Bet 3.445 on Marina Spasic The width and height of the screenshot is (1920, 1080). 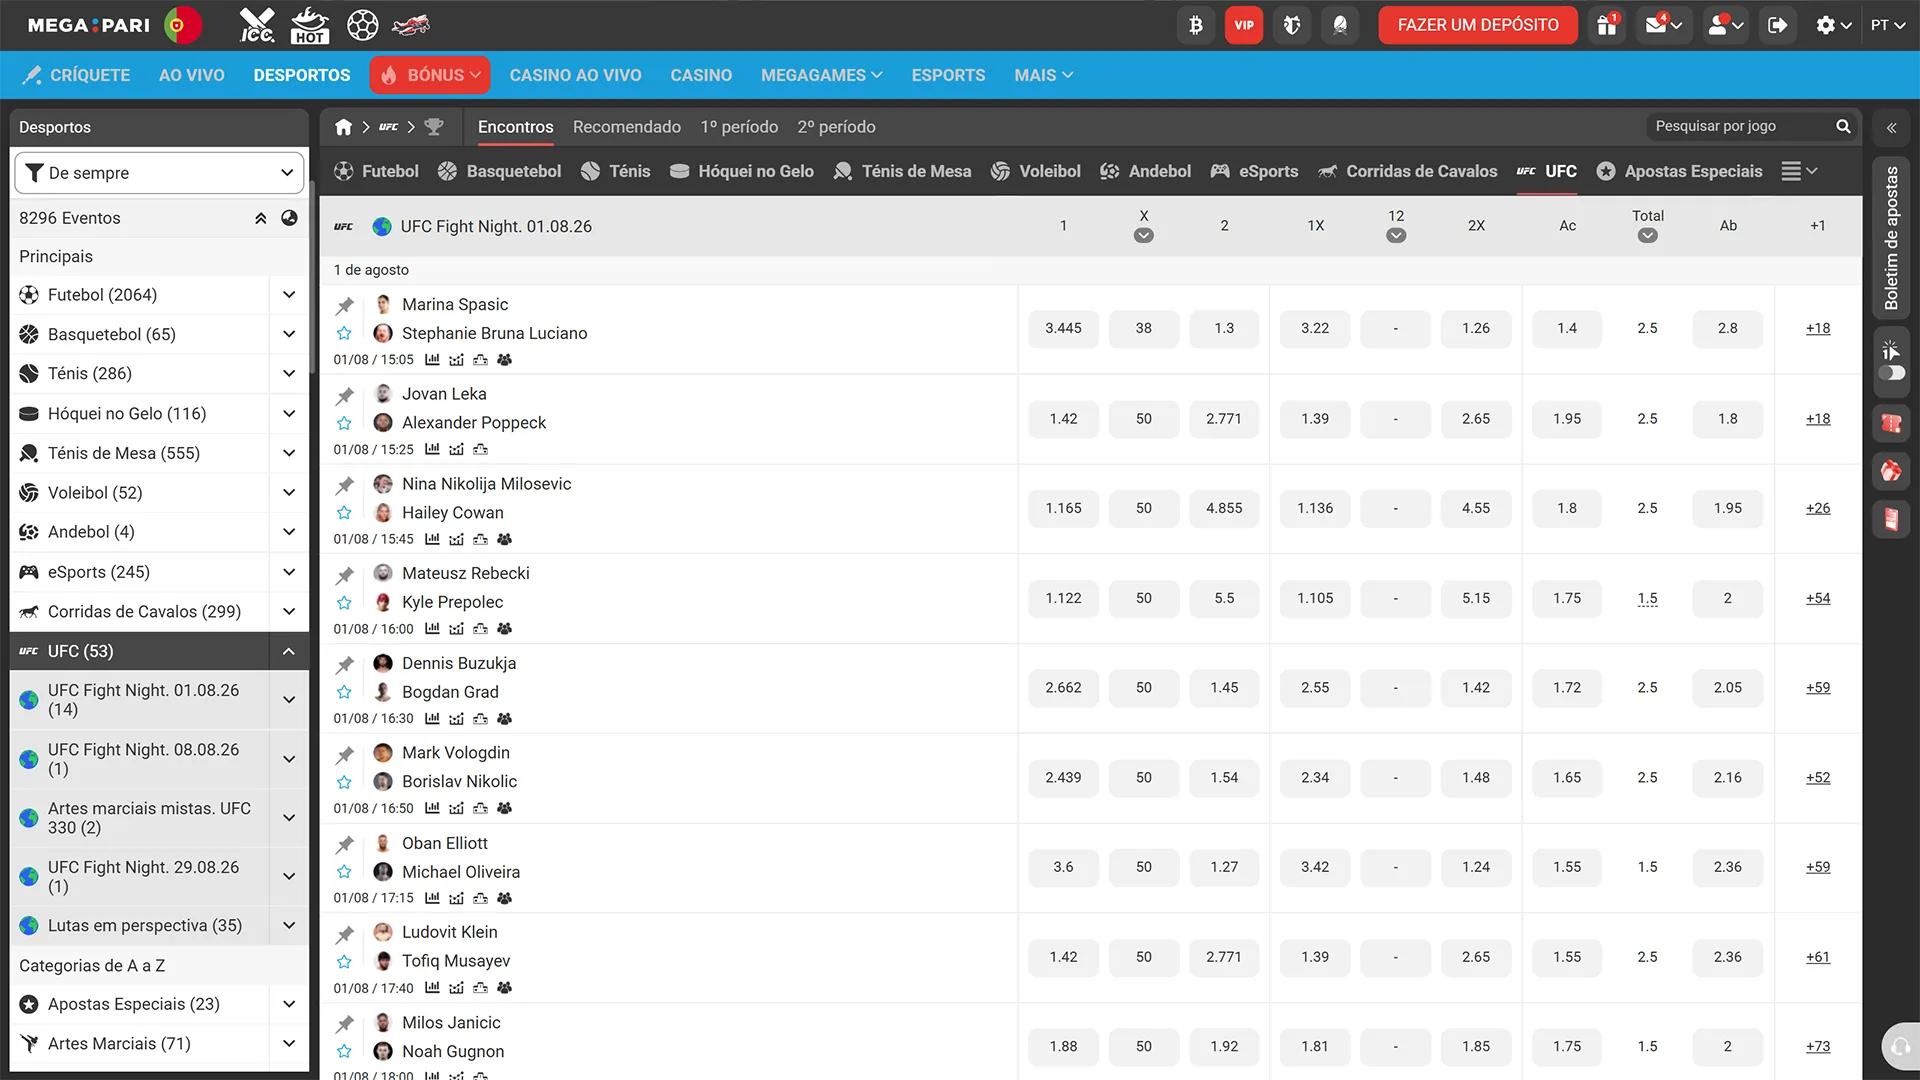pos(1063,328)
